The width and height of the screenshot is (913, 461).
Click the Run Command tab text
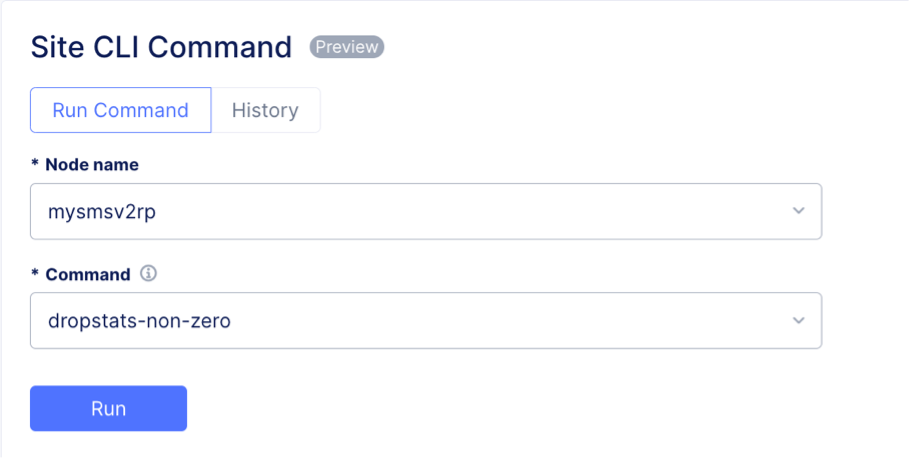click(x=120, y=110)
